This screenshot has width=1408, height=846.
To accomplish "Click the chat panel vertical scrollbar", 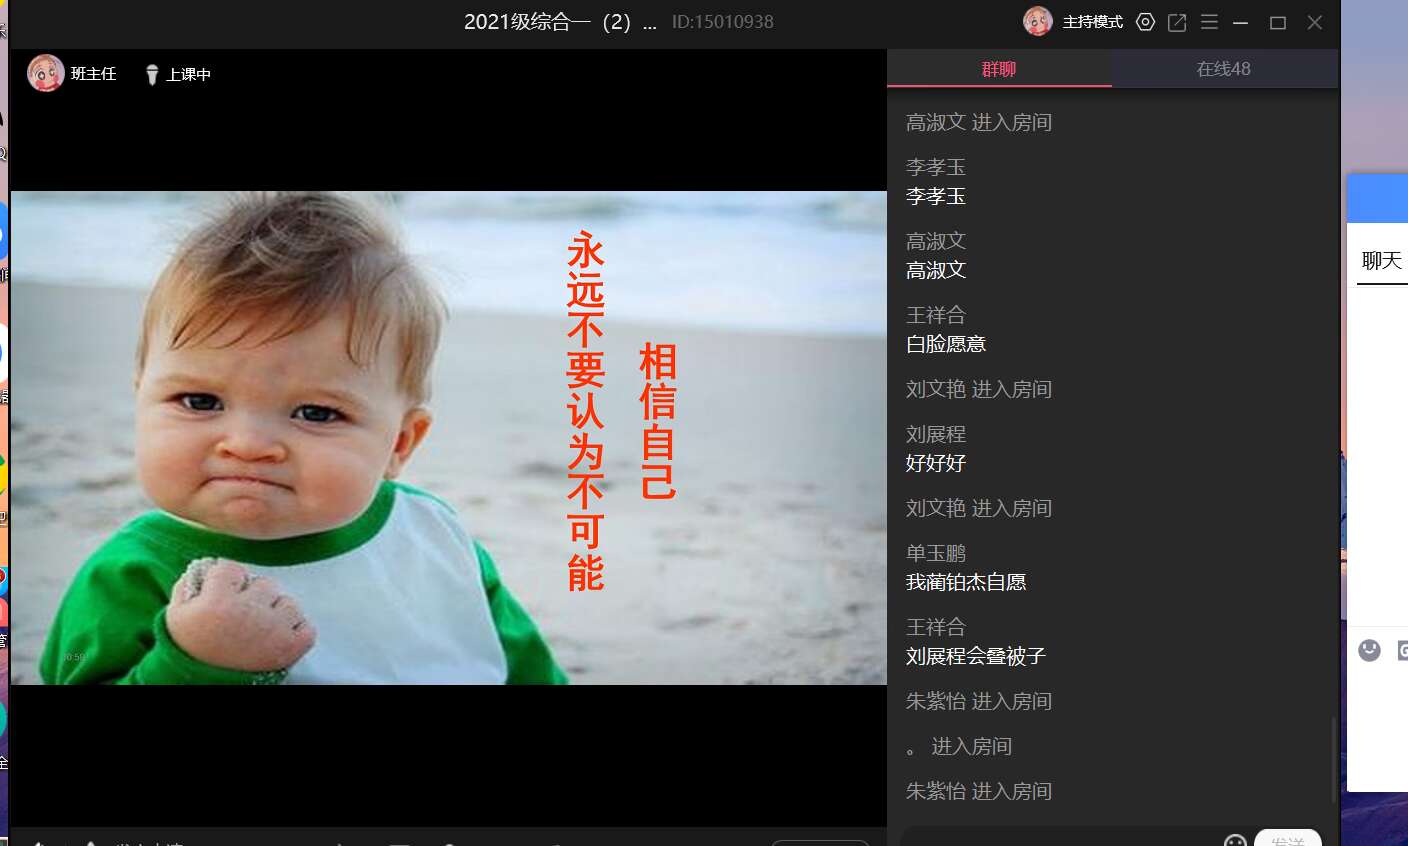I will click(1332, 758).
